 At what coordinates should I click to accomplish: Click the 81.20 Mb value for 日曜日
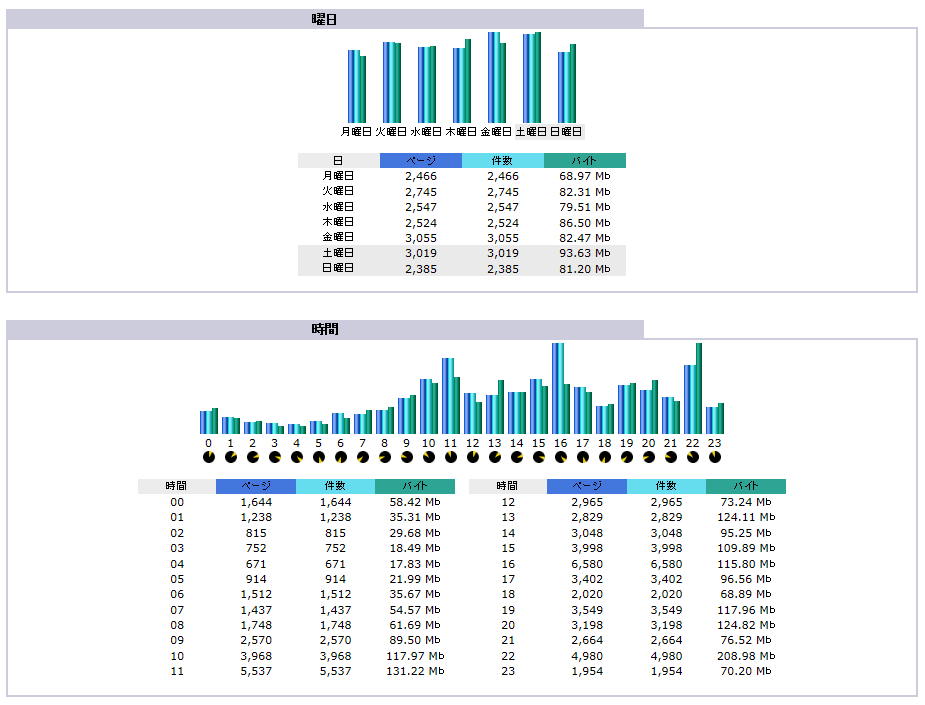point(585,269)
